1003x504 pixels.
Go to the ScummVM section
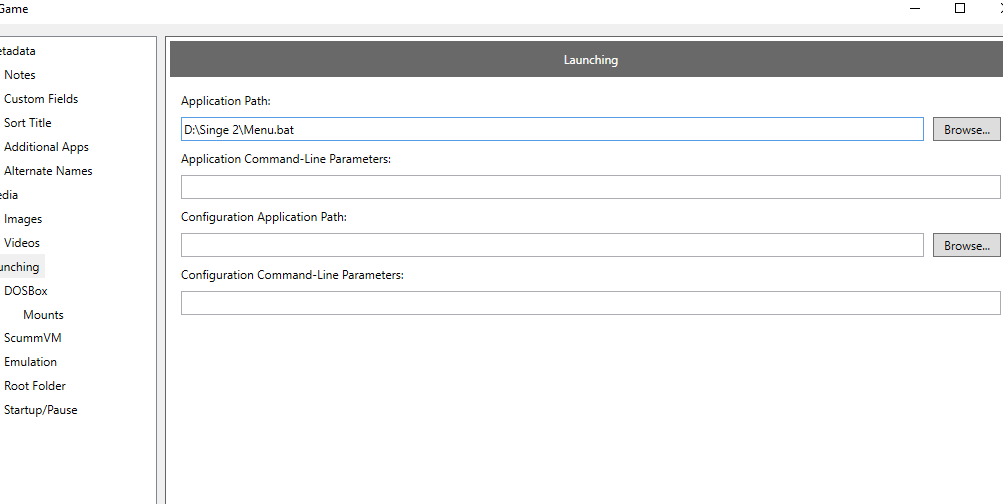33,338
